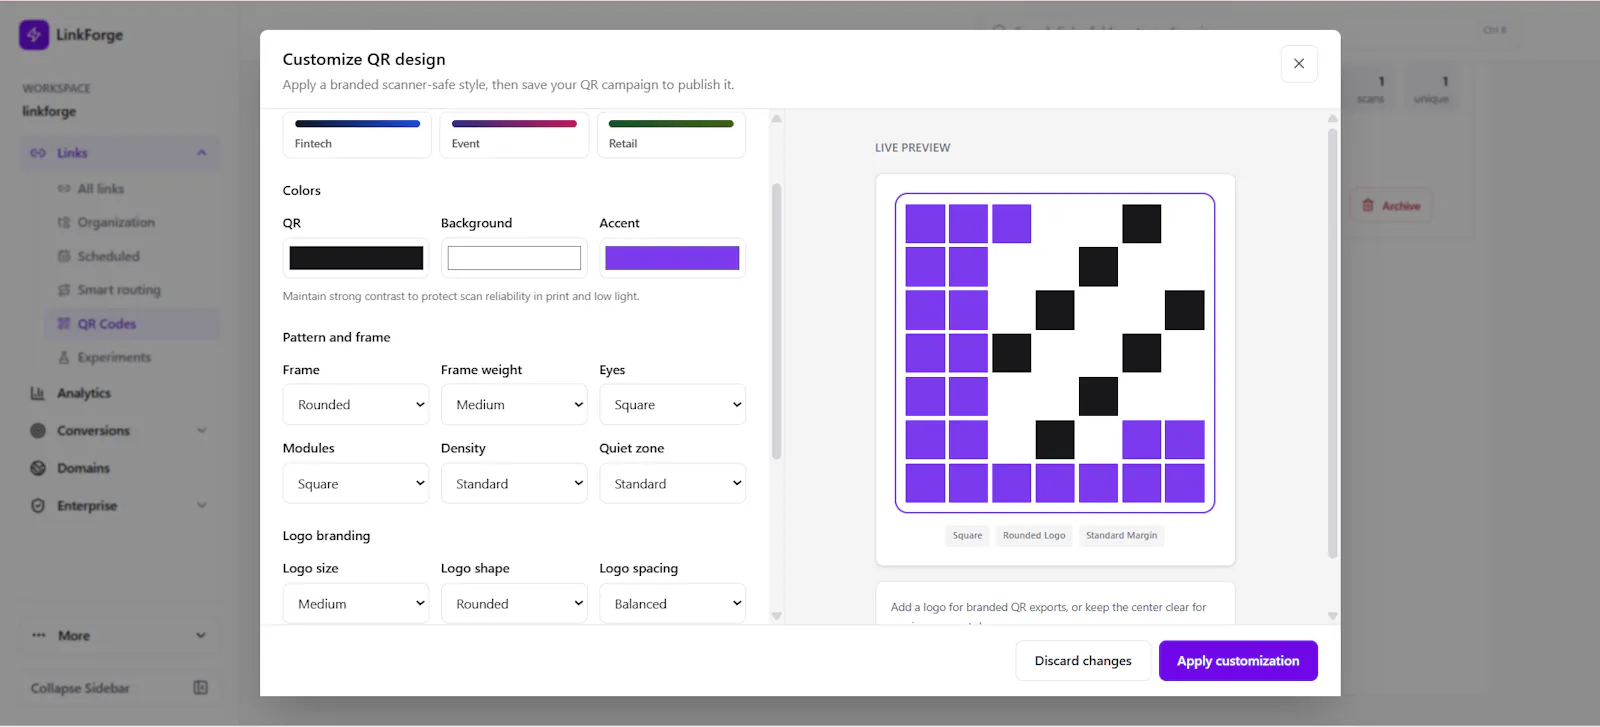1600x727 pixels.
Task: Open the Modules dropdown
Action: [x=356, y=483]
